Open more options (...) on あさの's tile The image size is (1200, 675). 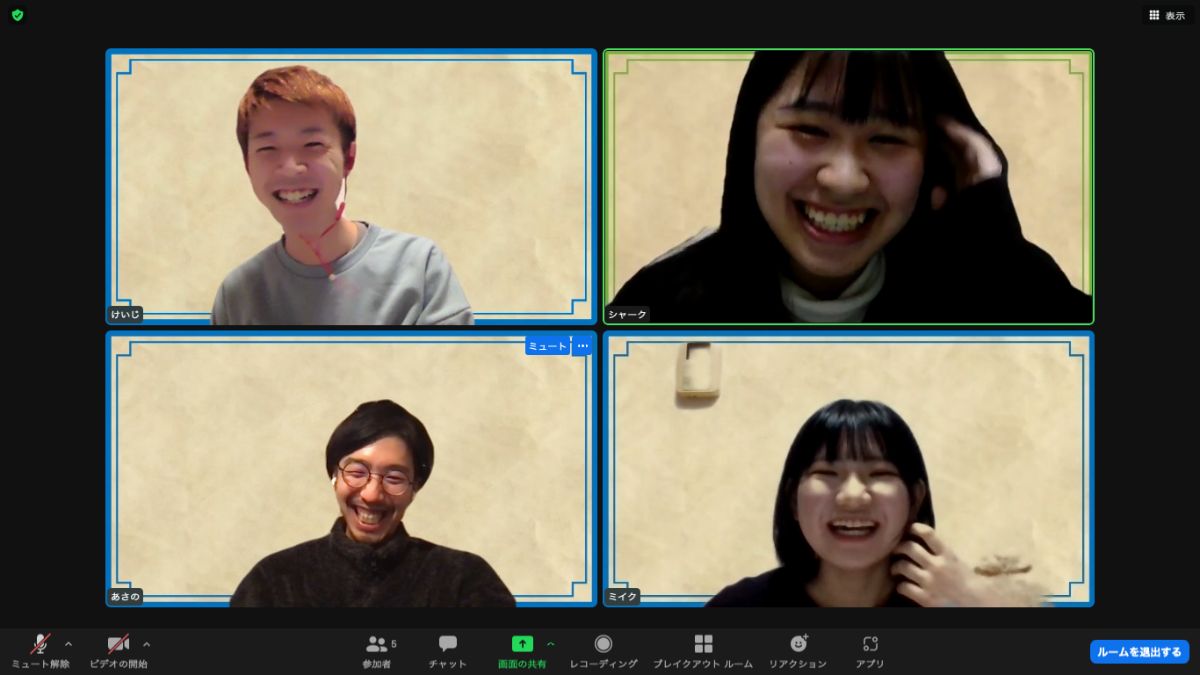(x=582, y=344)
